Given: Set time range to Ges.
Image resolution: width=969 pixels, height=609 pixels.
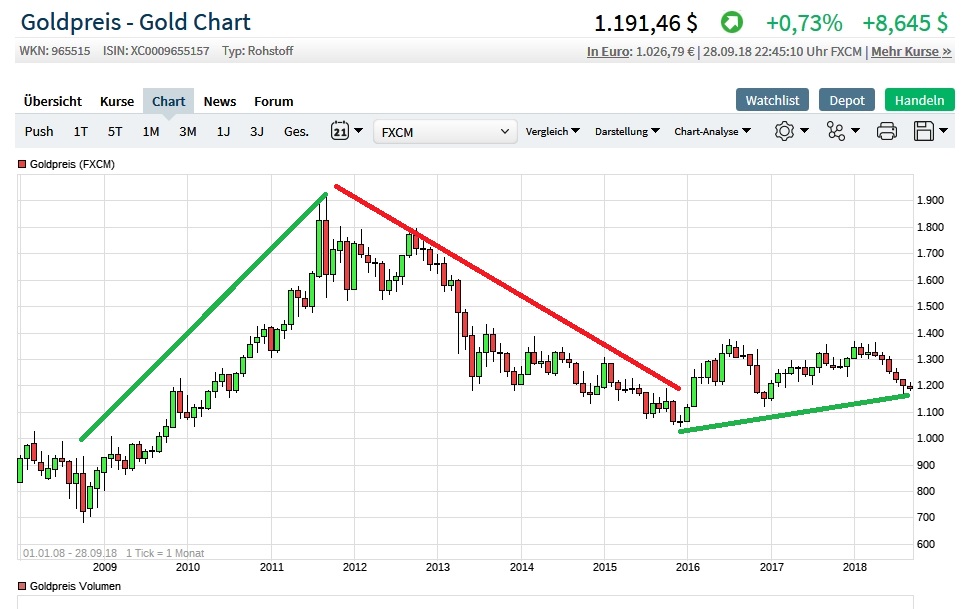Looking at the screenshot, I should coord(296,131).
